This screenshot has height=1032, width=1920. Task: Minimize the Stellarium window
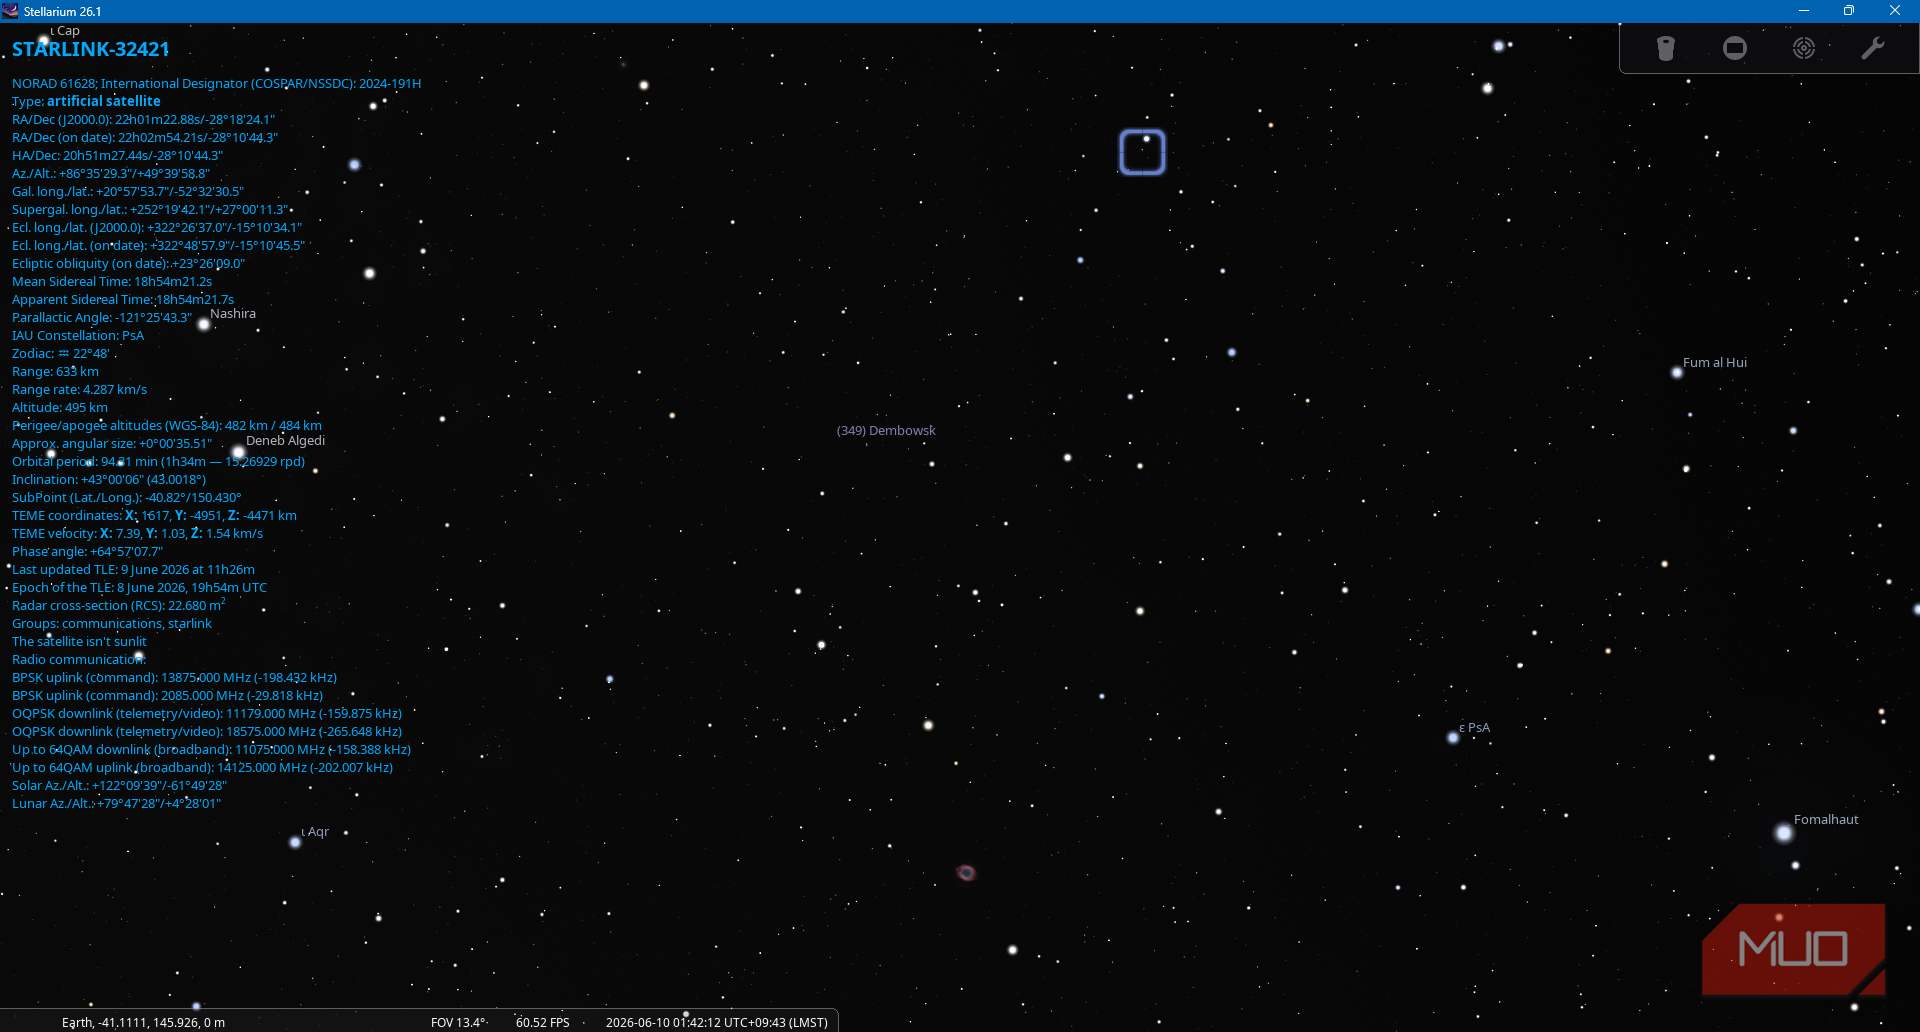pos(1803,11)
